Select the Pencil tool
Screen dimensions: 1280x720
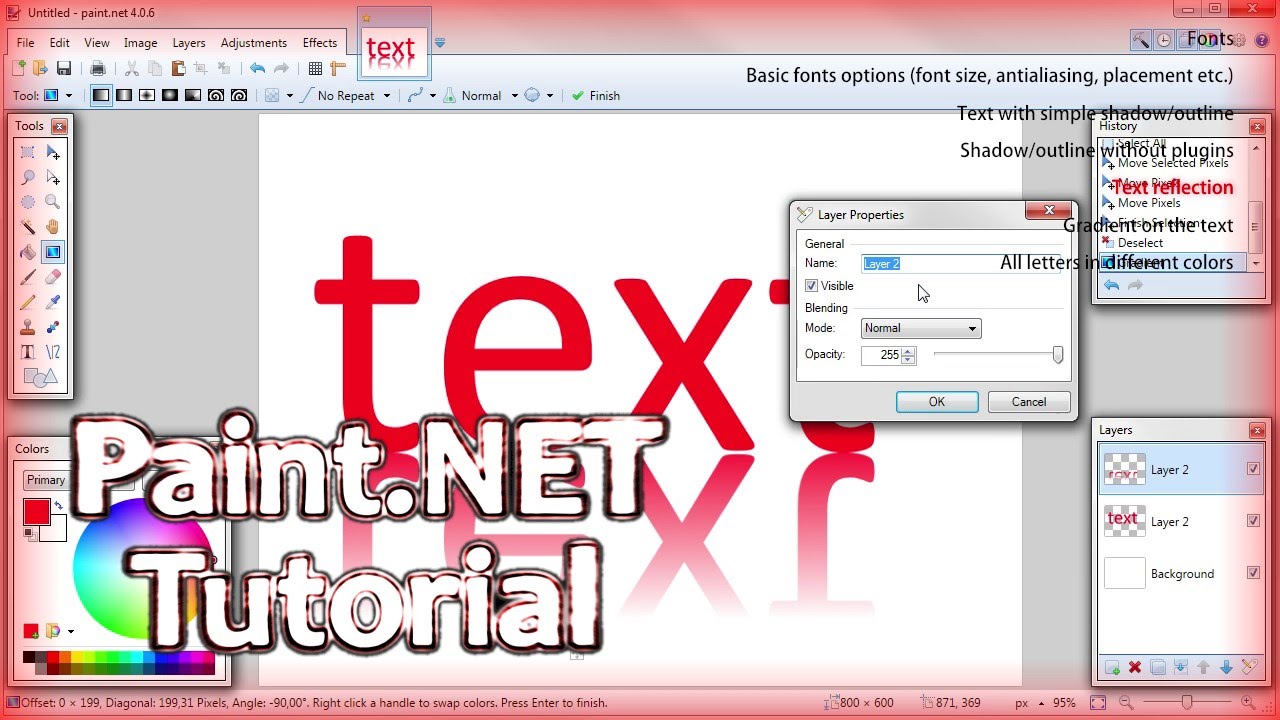28,302
